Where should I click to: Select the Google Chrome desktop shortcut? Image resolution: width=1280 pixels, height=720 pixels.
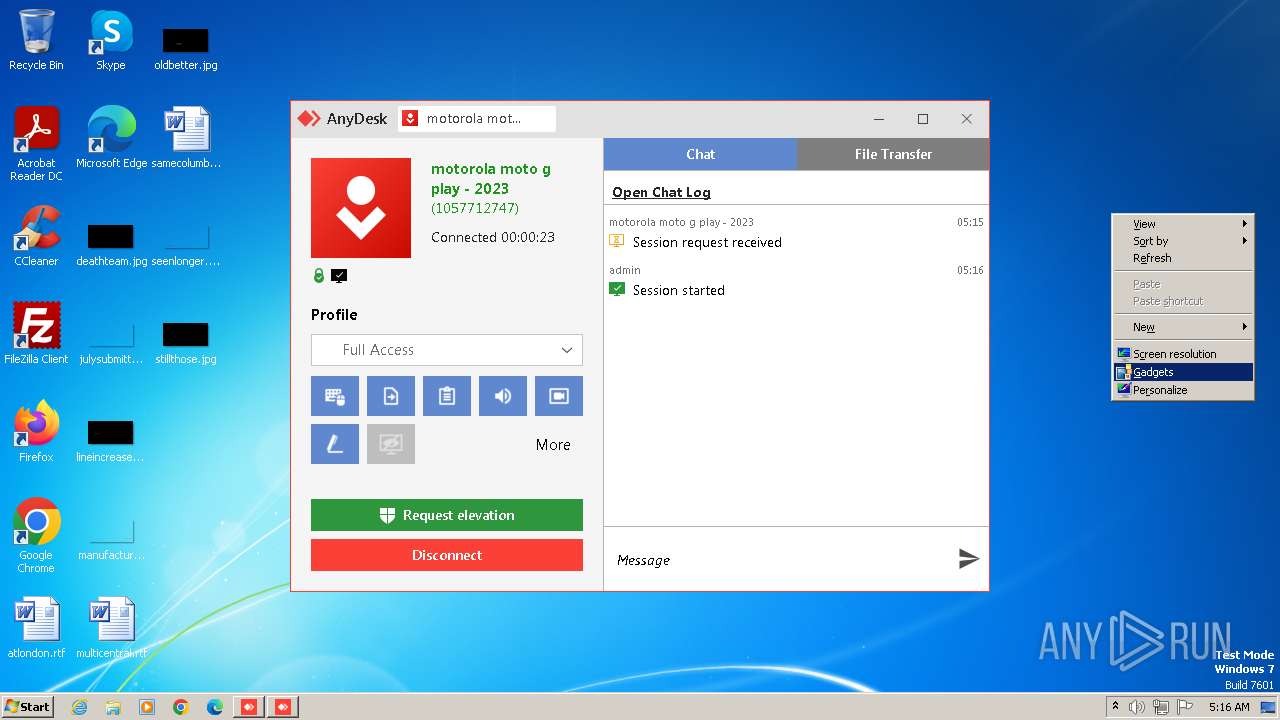(x=36, y=535)
